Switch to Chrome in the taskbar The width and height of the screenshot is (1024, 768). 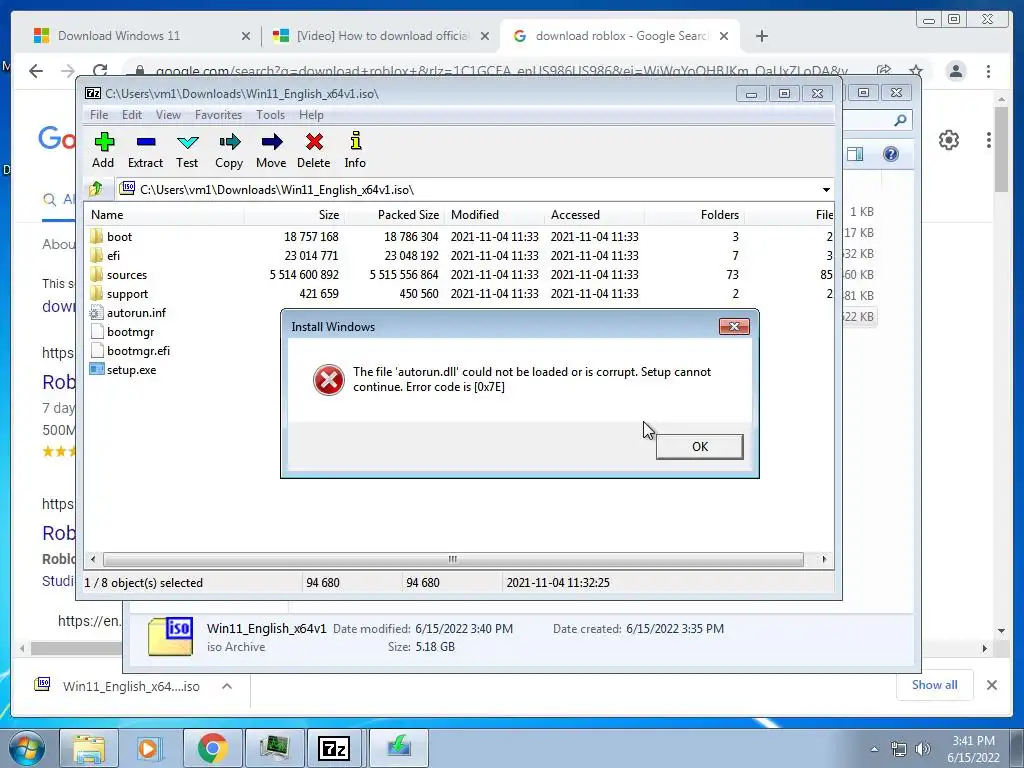click(x=212, y=748)
